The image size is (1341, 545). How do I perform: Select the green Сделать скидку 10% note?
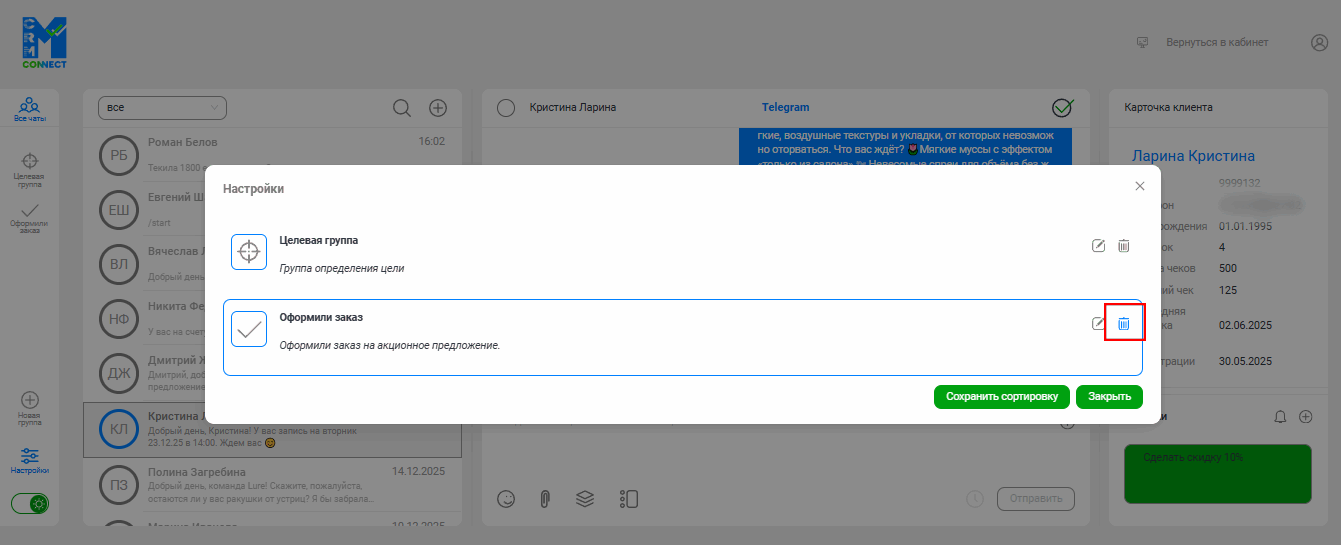(x=1218, y=475)
